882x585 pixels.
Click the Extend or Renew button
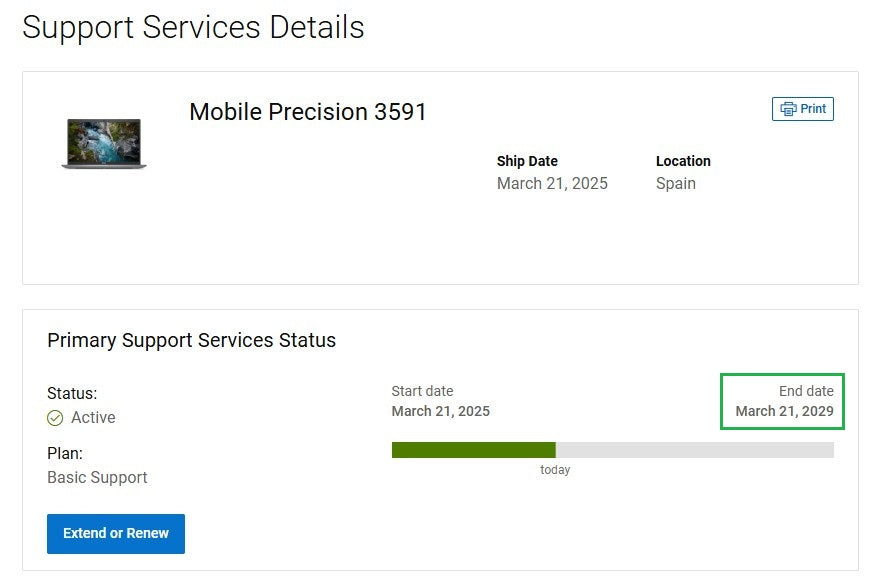coord(116,533)
